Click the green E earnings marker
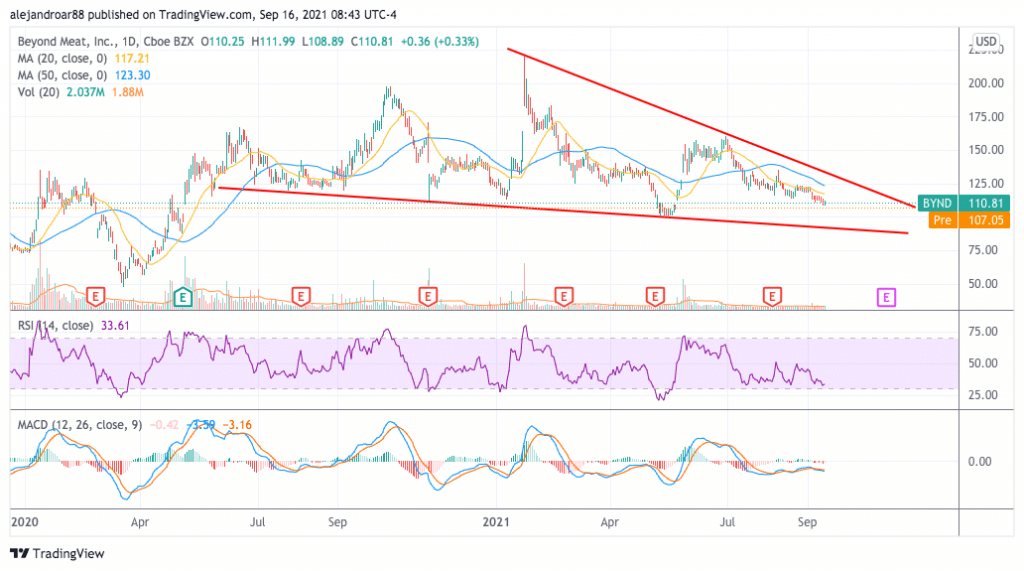 (x=183, y=297)
